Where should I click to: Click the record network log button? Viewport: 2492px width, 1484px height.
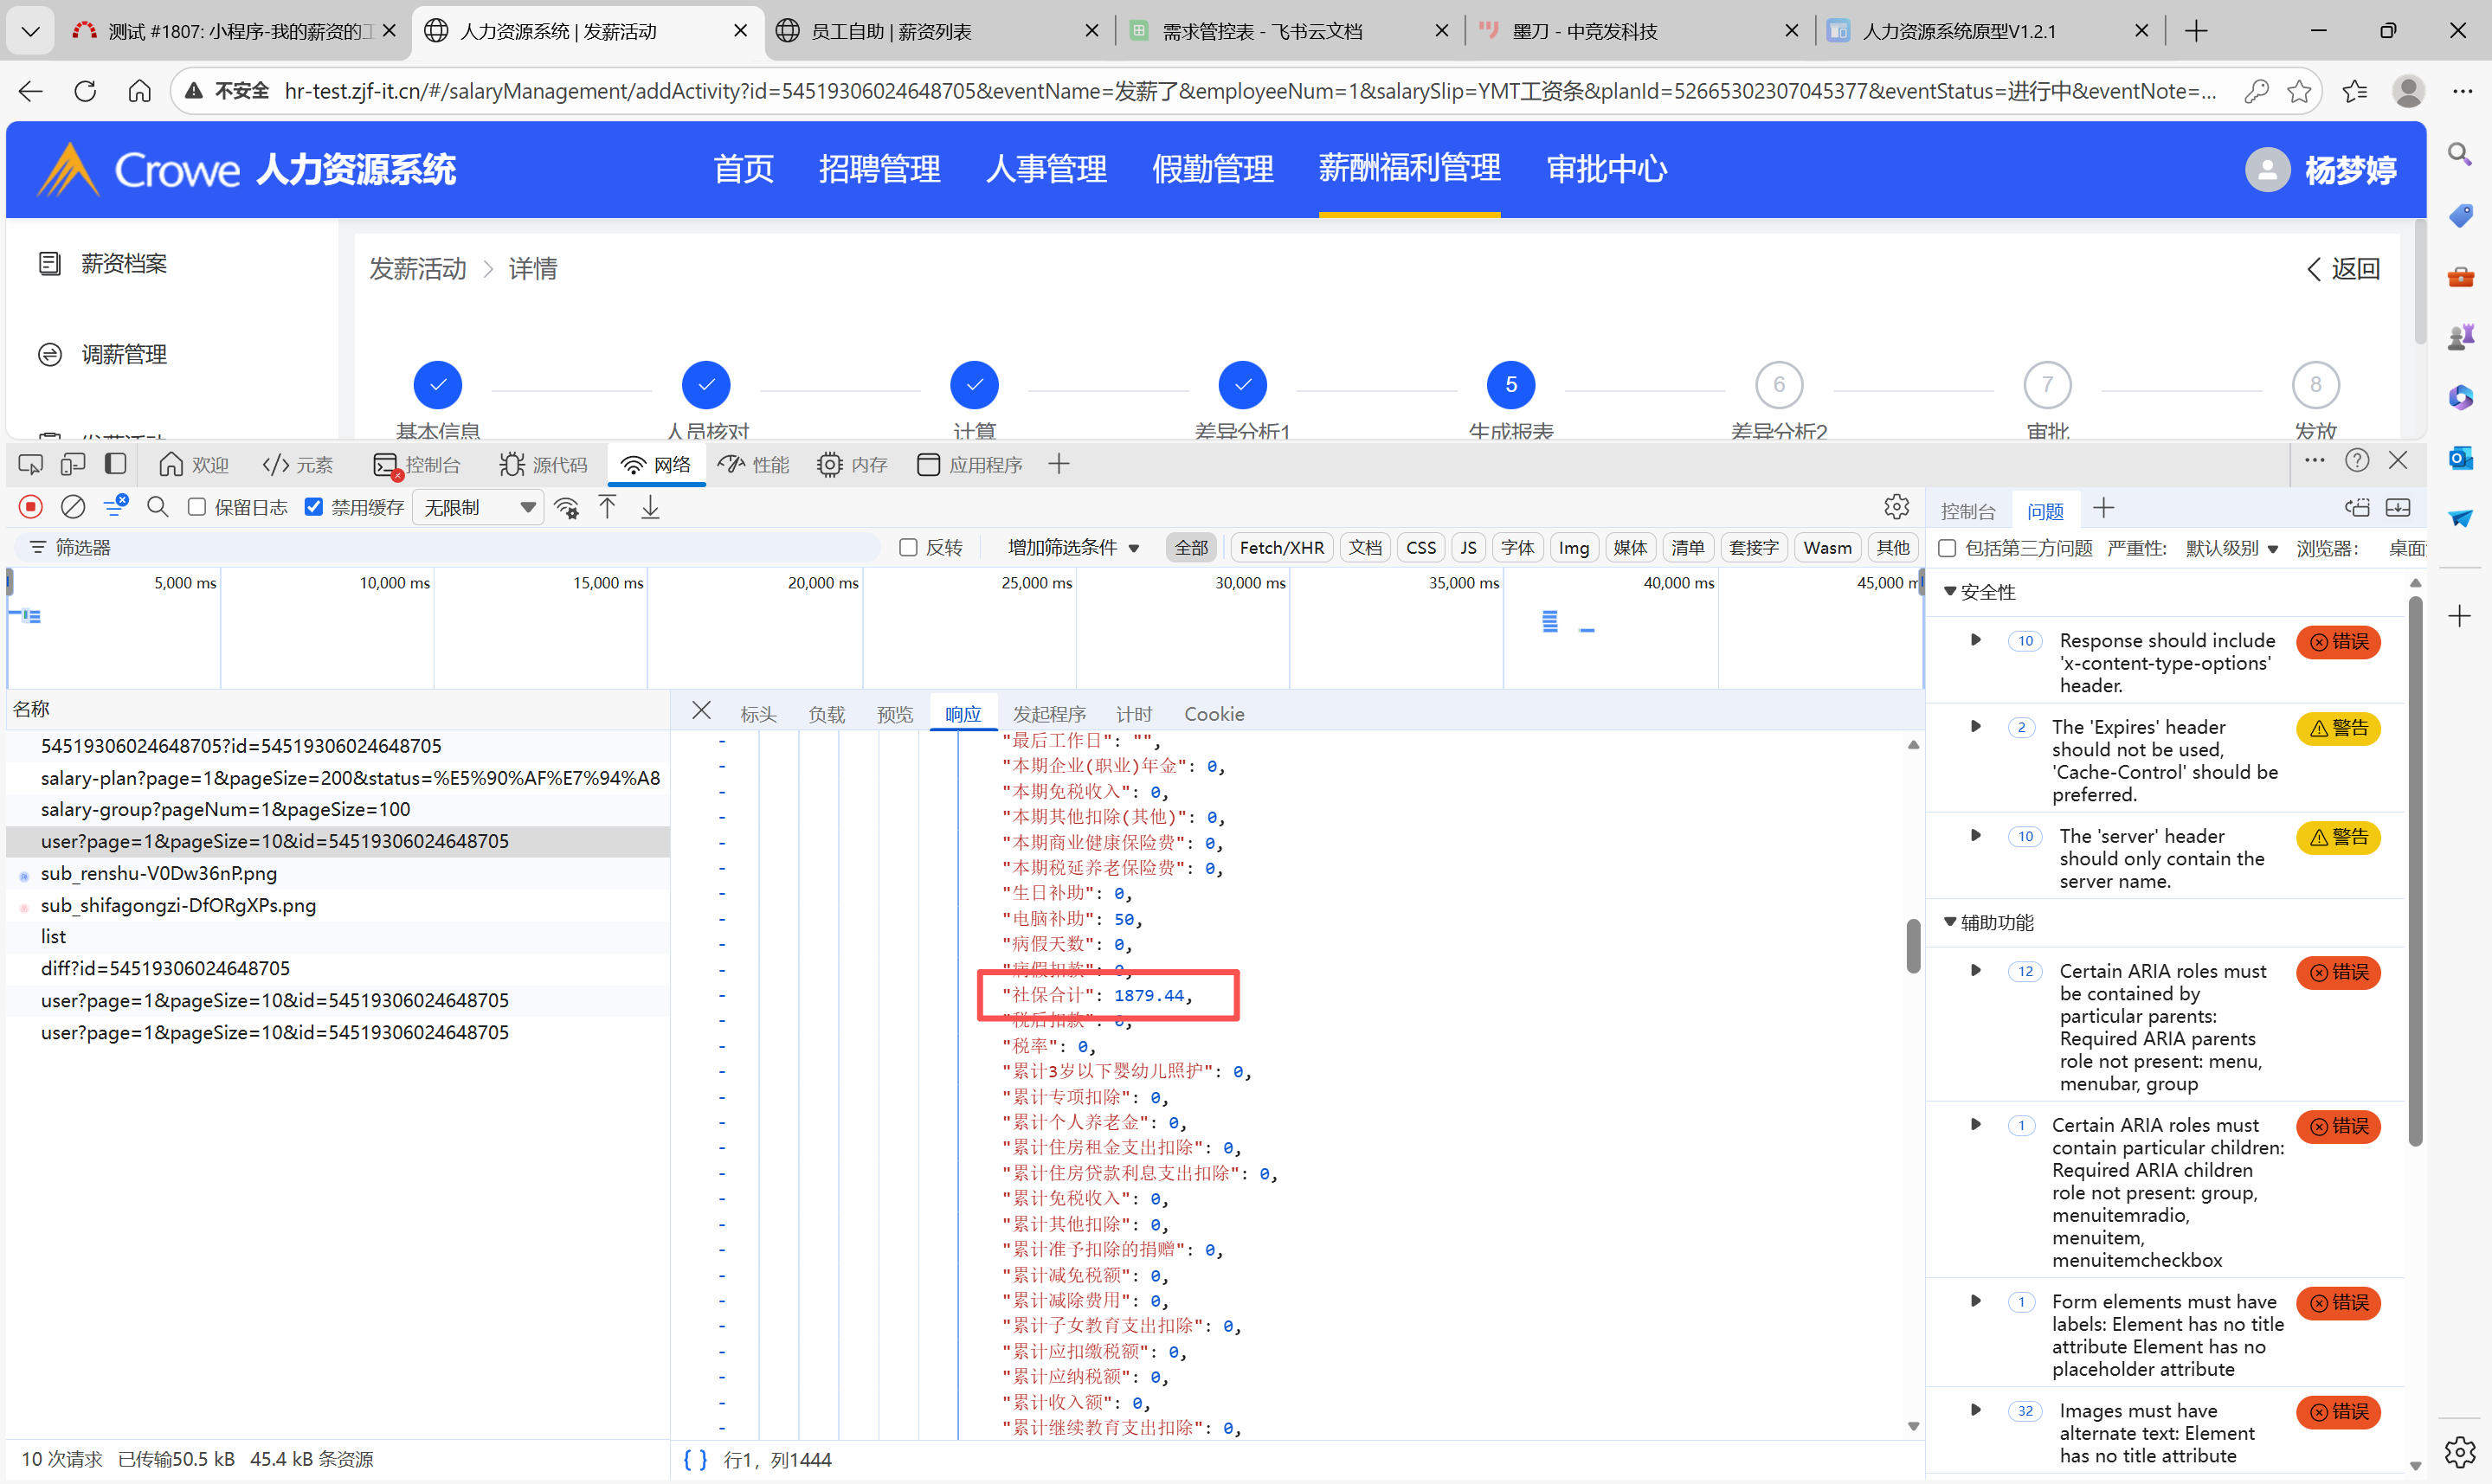point(31,507)
